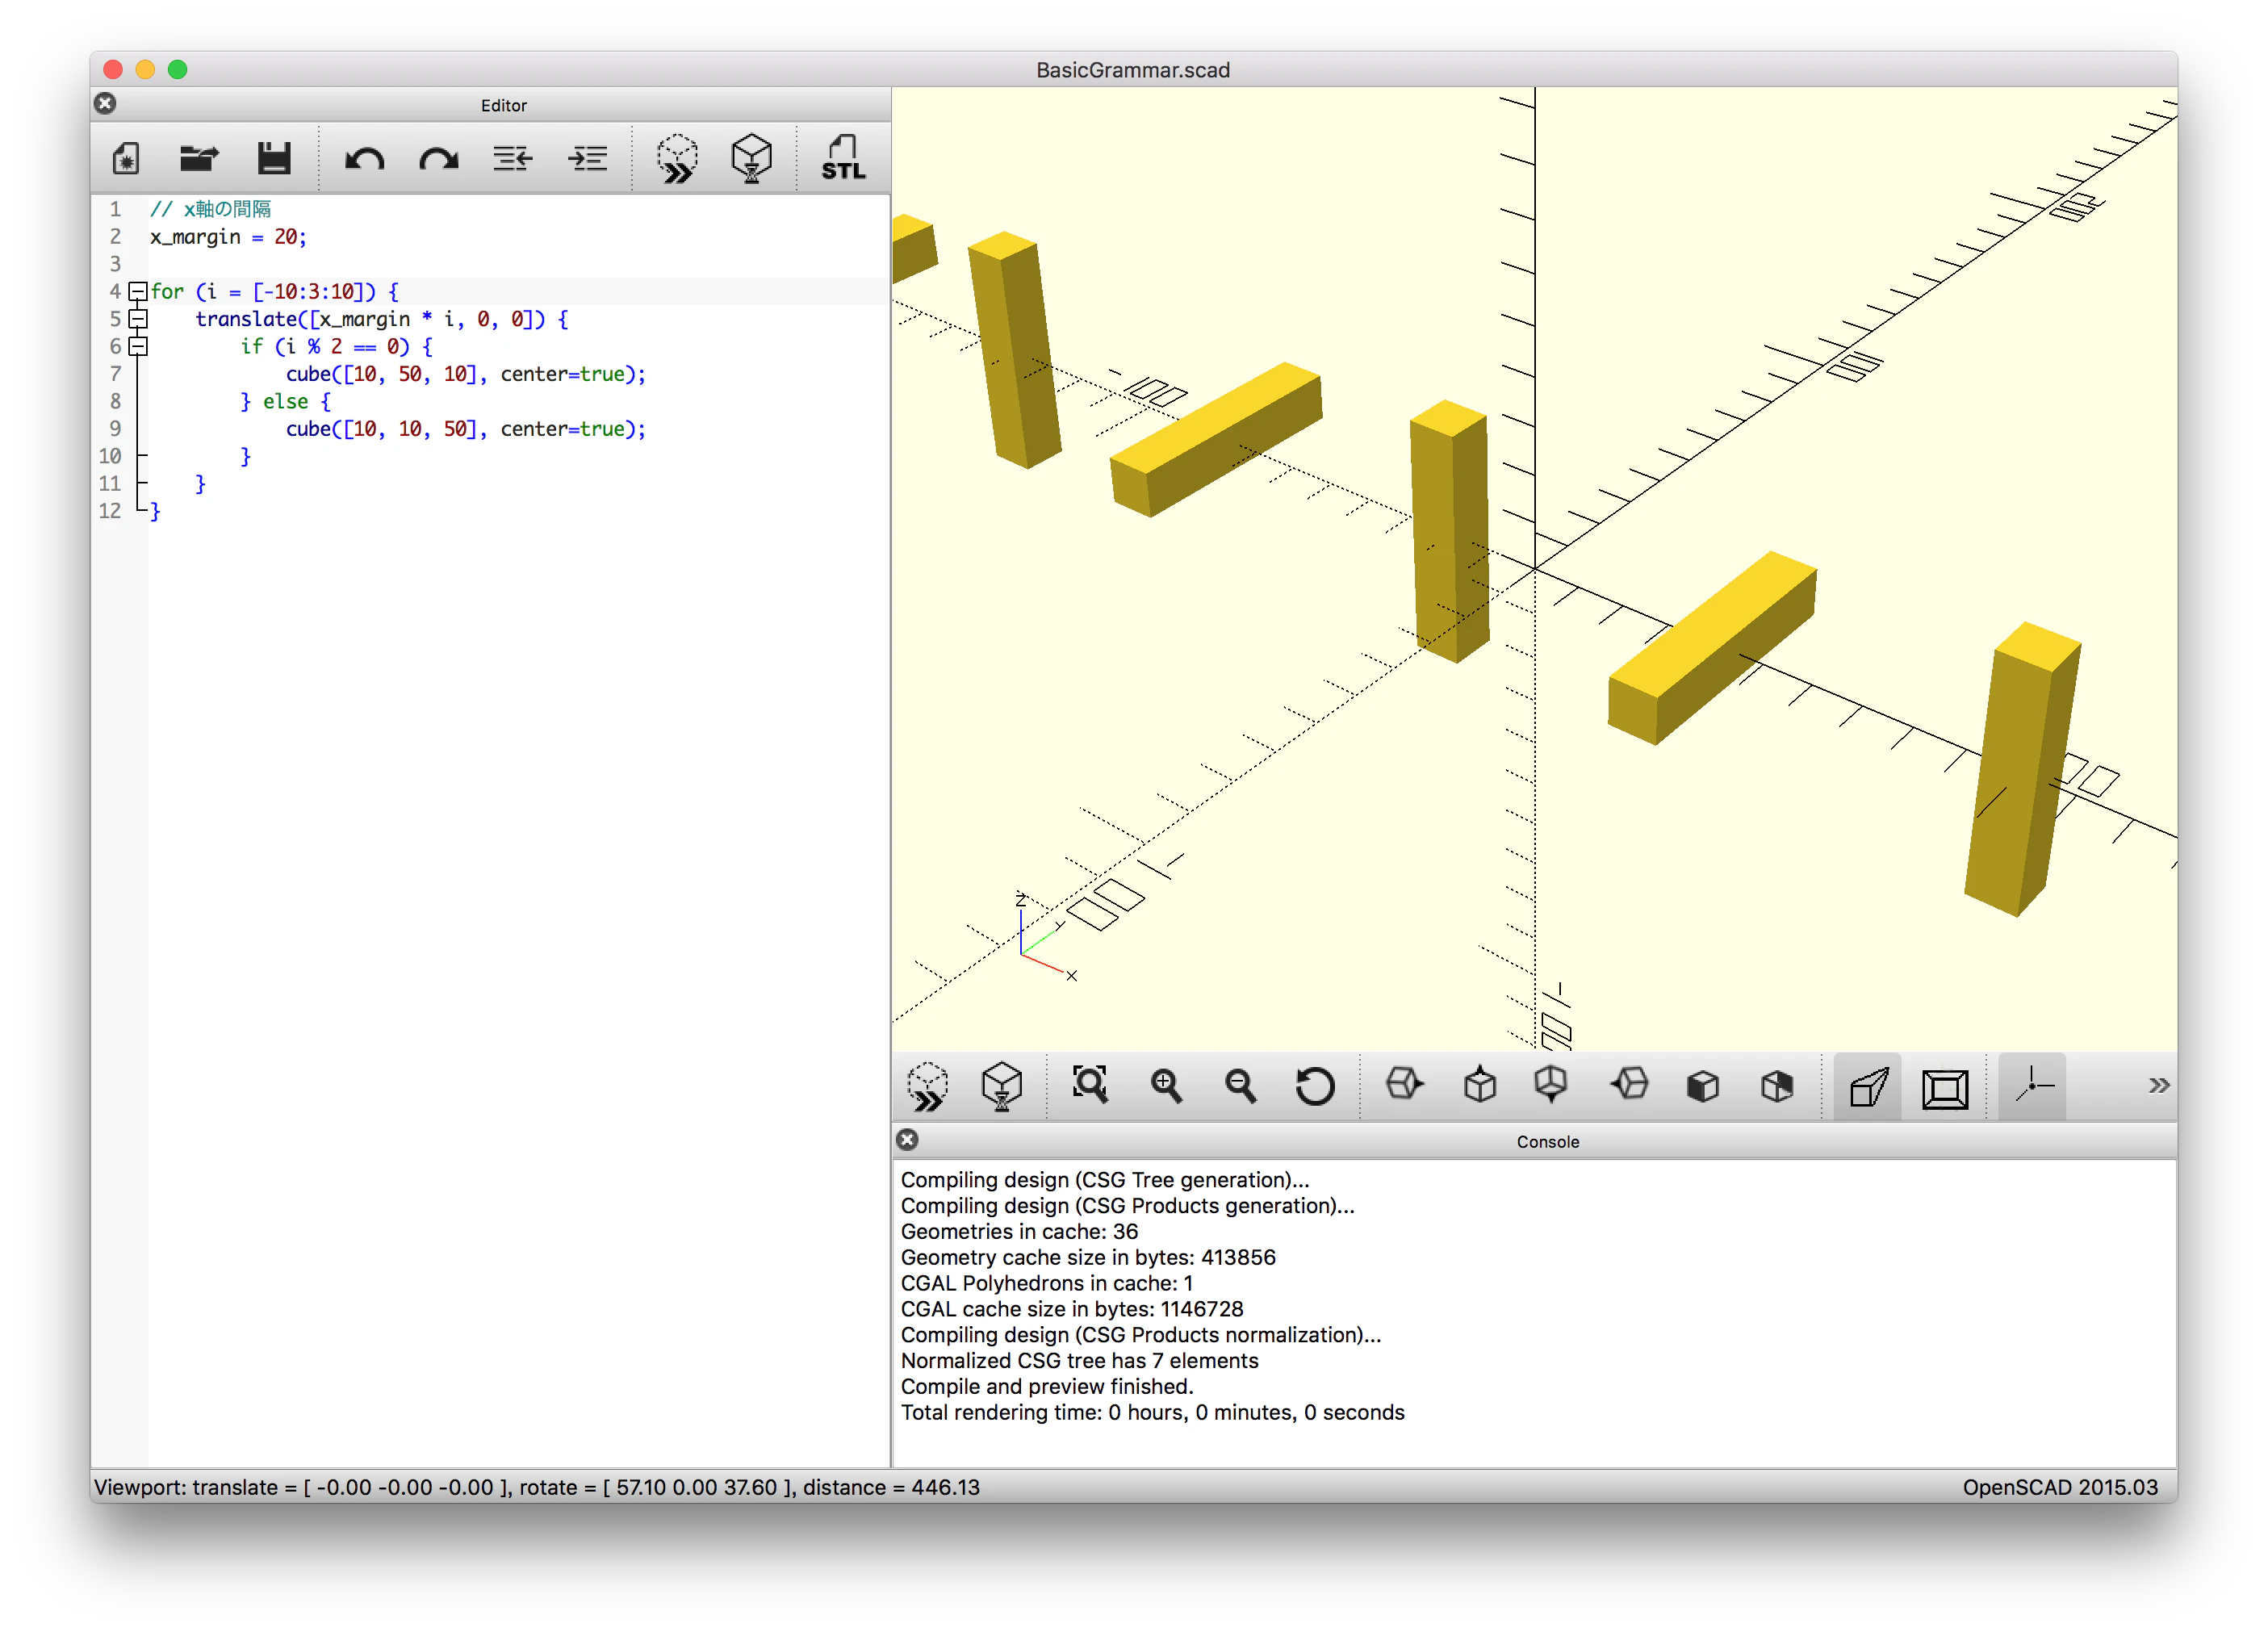Switch to the Front view
The width and height of the screenshot is (2268, 1632).
pos(1703,1085)
